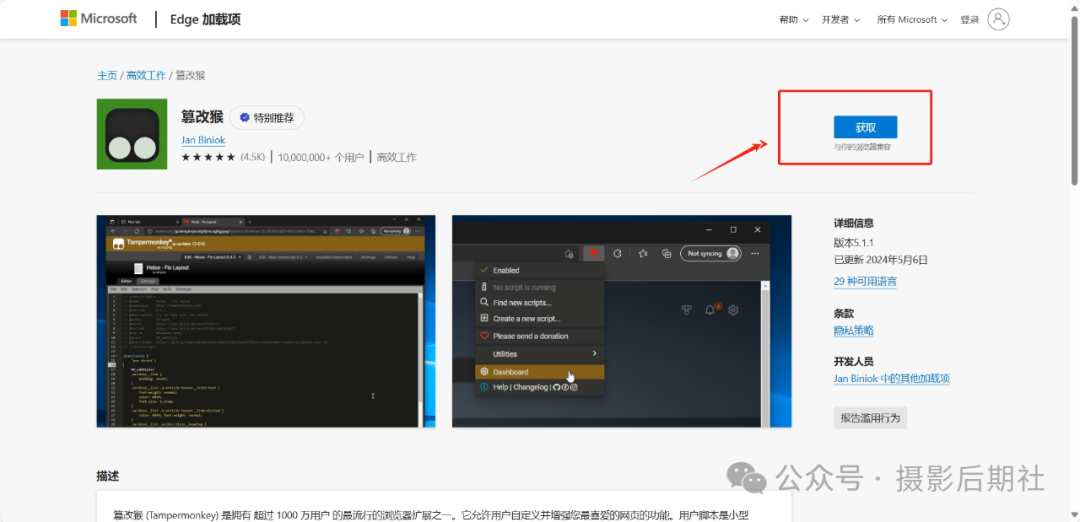The height and width of the screenshot is (522, 1080).
Task: Click the Microsoft logo
Action: click(98, 19)
